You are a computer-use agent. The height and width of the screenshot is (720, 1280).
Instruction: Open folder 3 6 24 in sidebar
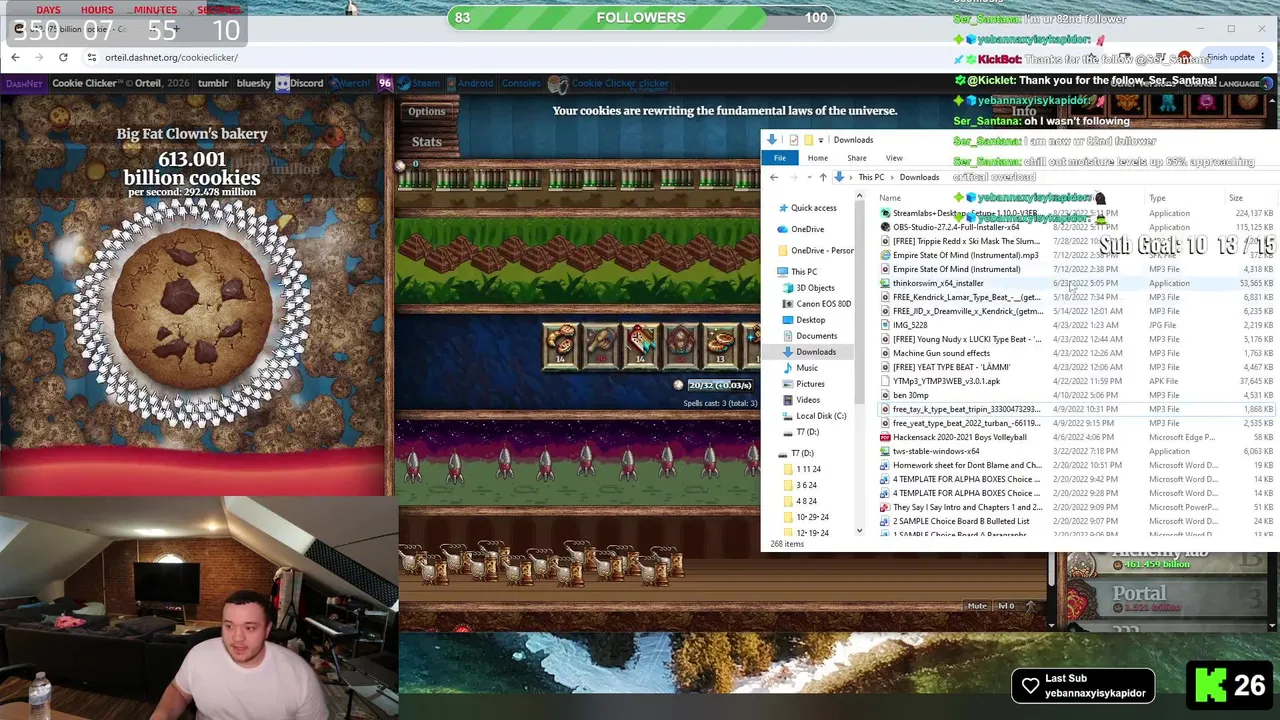[x=806, y=485]
